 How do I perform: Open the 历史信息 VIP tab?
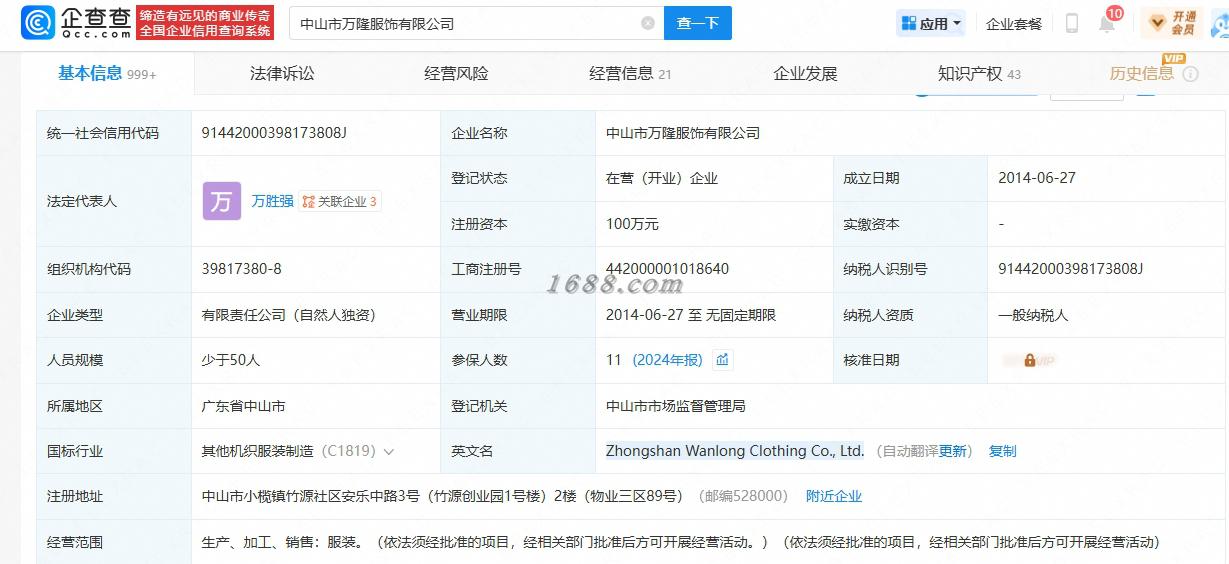tap(1142, 73)
